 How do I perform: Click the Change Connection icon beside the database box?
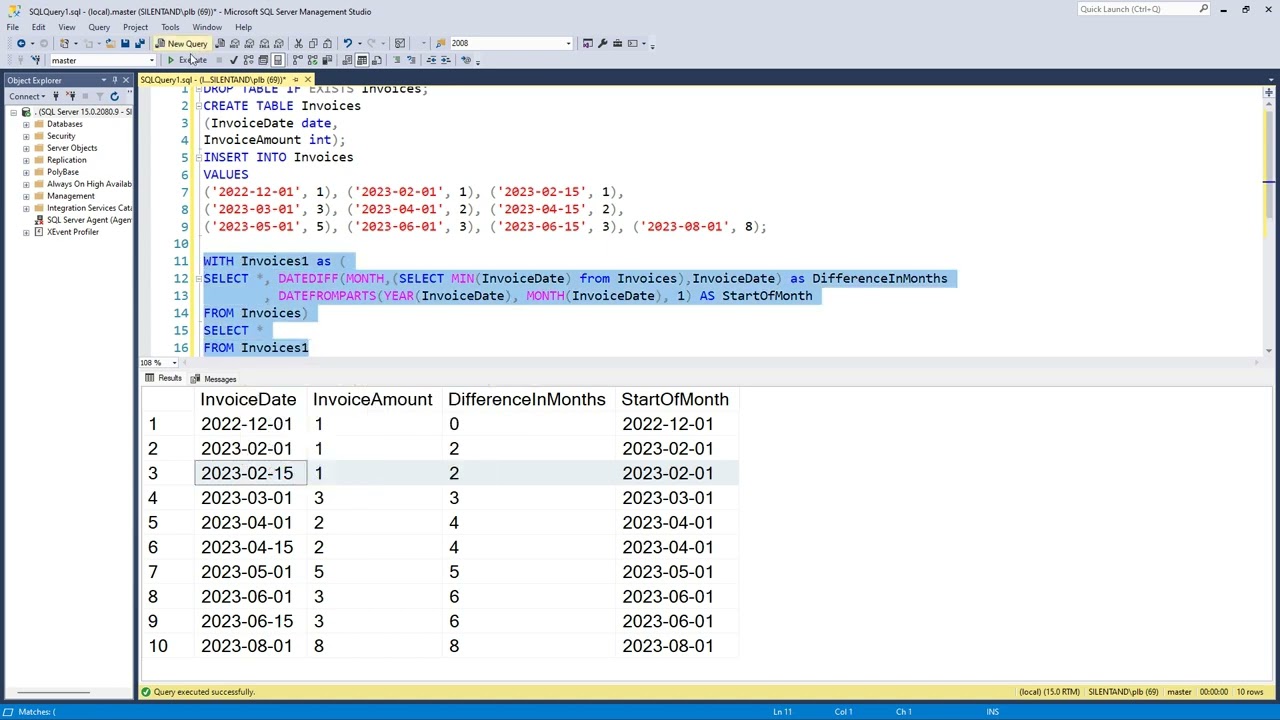tap(36, 60)
